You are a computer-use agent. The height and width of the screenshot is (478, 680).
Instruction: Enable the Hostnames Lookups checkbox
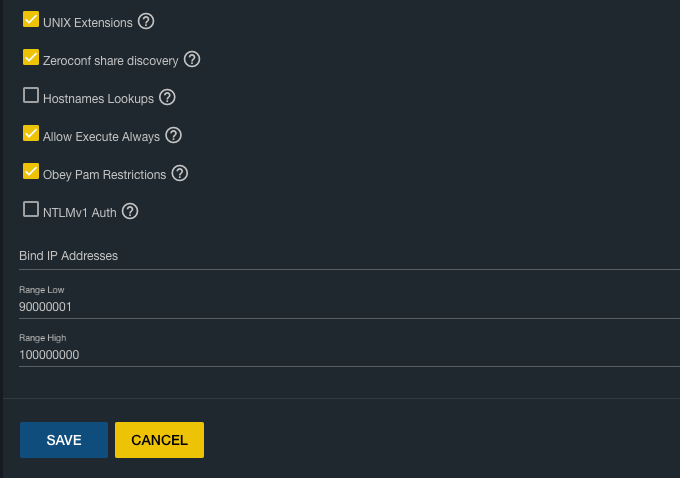(x=31, y=96)
